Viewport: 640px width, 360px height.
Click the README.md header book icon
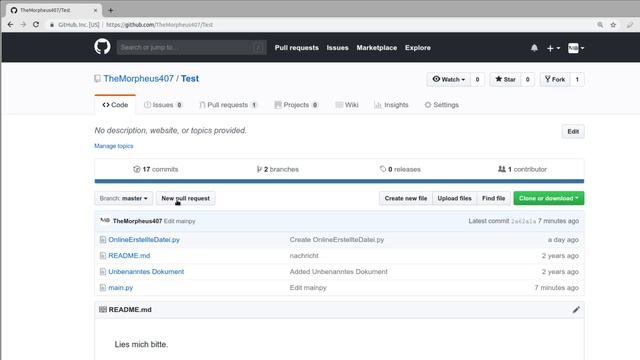[x=103, y=309]
